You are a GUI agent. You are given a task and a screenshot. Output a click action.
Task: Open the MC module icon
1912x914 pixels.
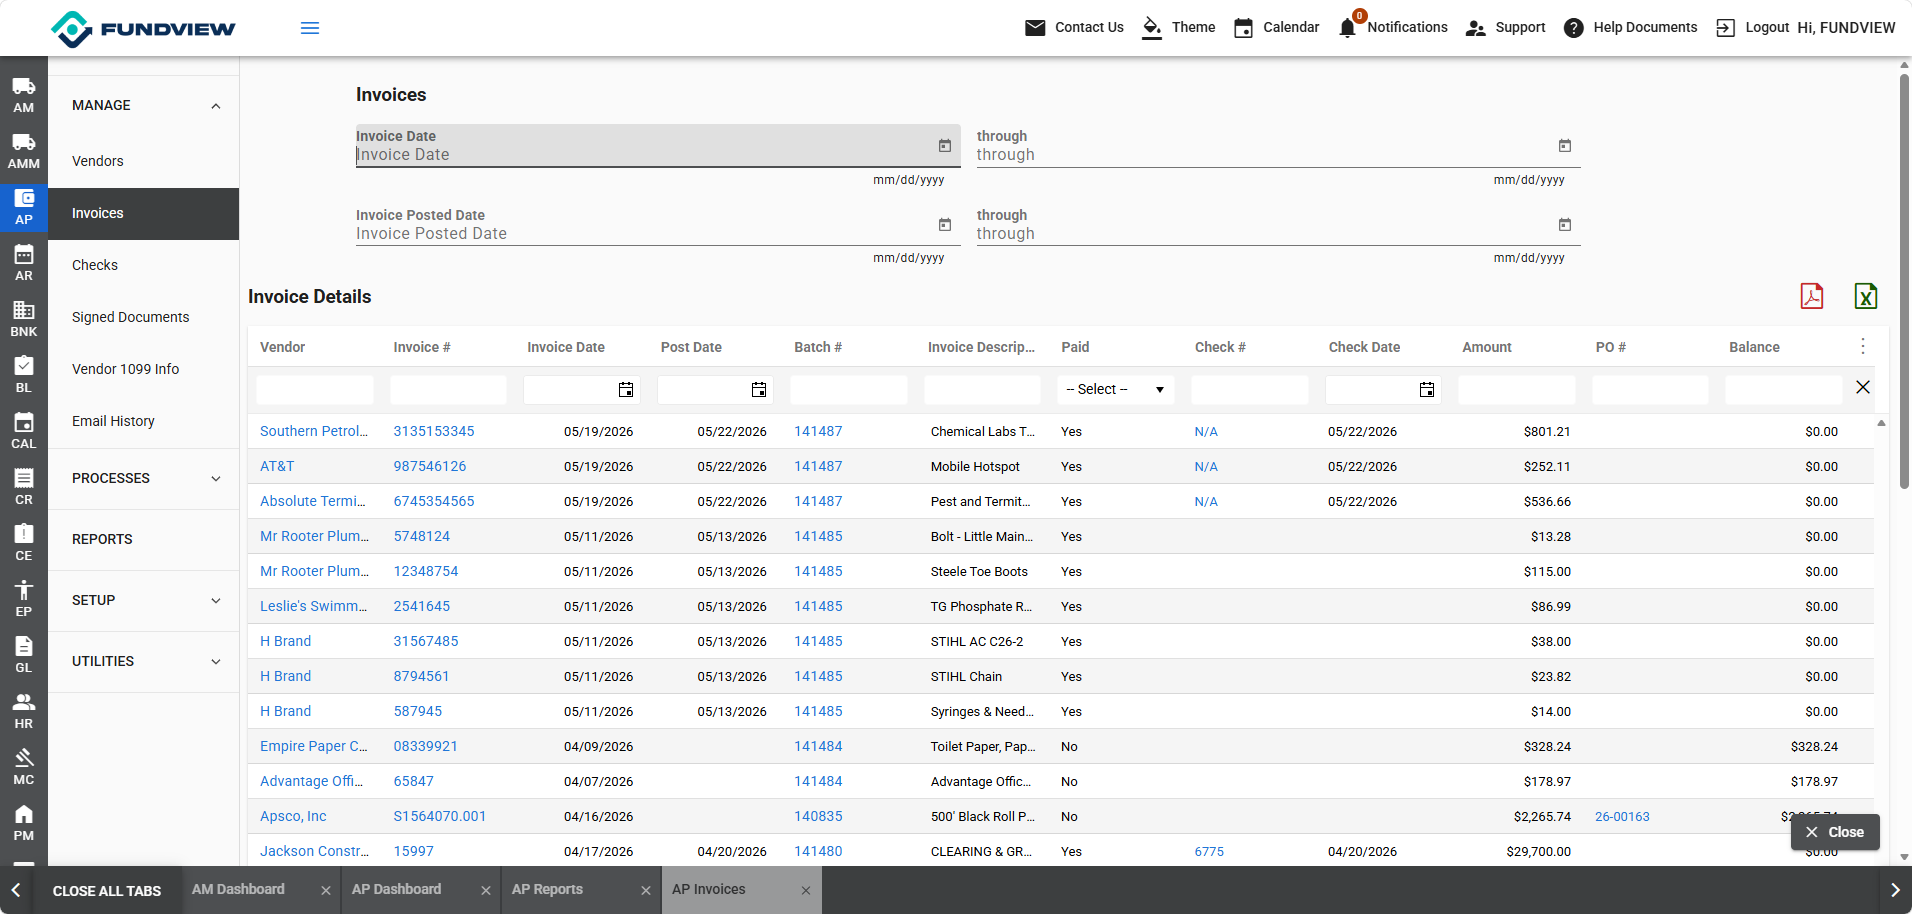23,767
